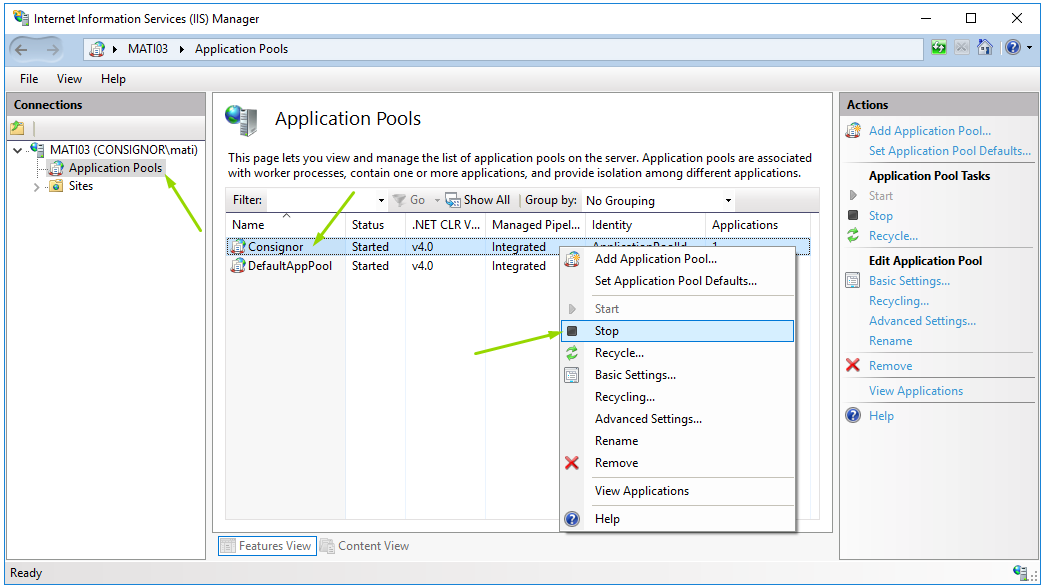Choose Stop from the context menu

click(x=678, y=331)
